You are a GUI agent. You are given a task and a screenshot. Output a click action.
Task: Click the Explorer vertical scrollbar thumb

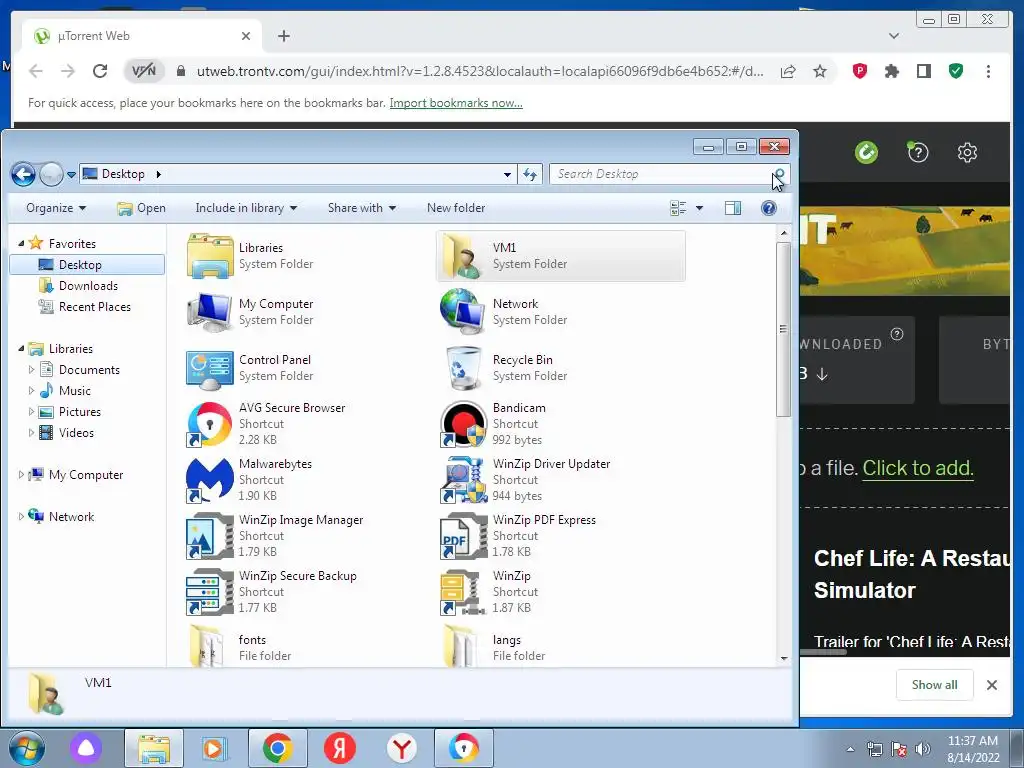coord(784,328)
